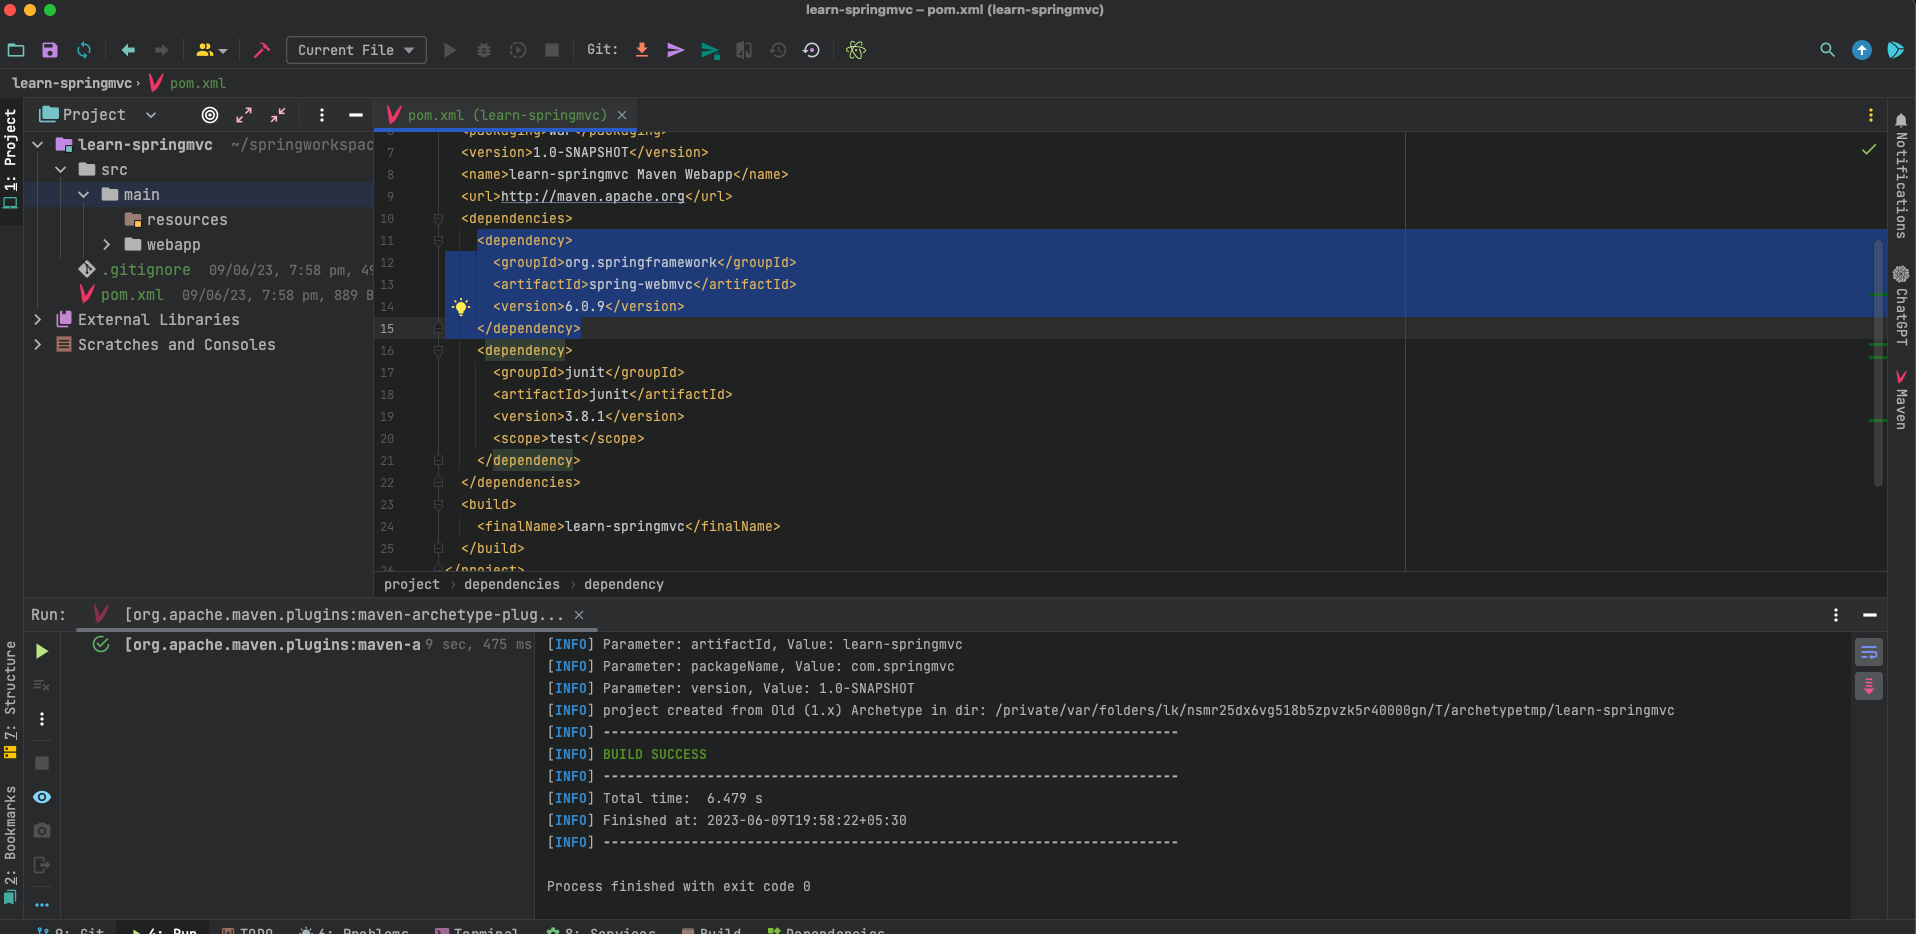Expand Scratches and Consoles node
The height and width of the screenshot is (934, 1916).
(x=38, y=345)
